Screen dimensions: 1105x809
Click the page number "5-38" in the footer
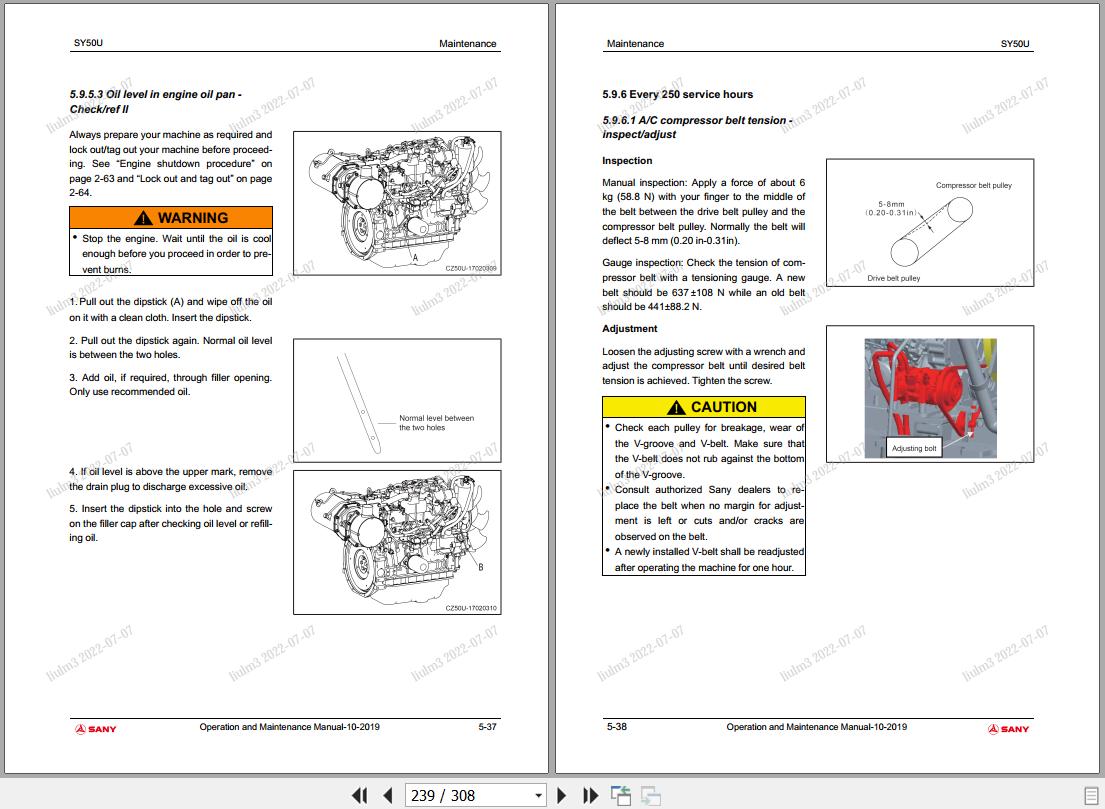click(x=617, y=727)
